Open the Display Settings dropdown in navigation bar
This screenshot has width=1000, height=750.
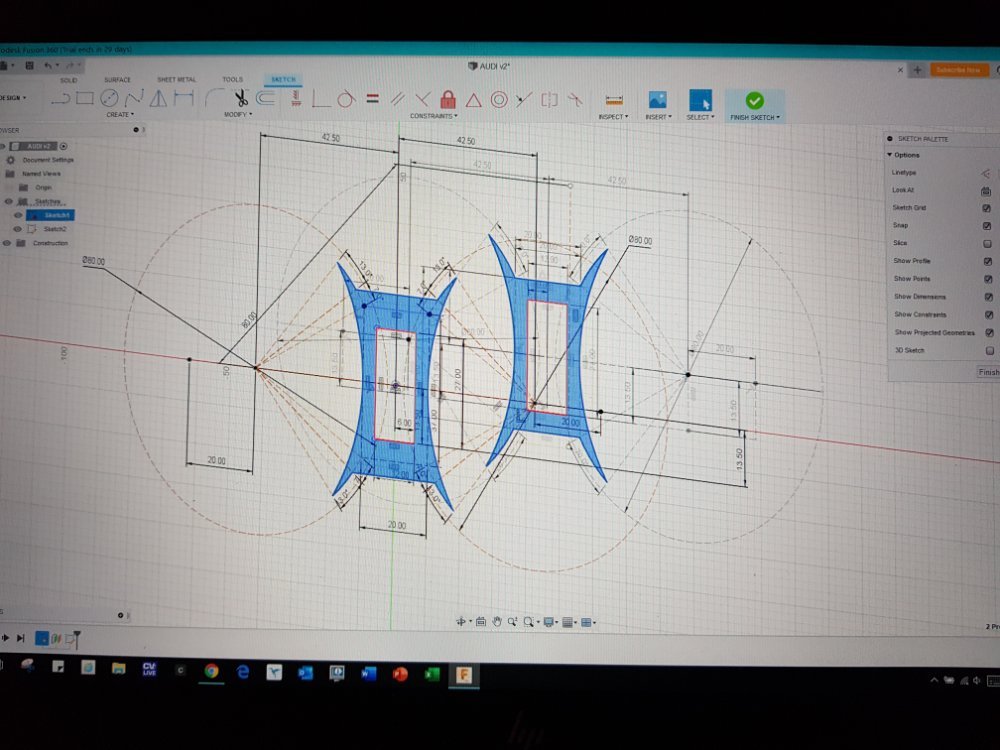[x=550, y=622]
